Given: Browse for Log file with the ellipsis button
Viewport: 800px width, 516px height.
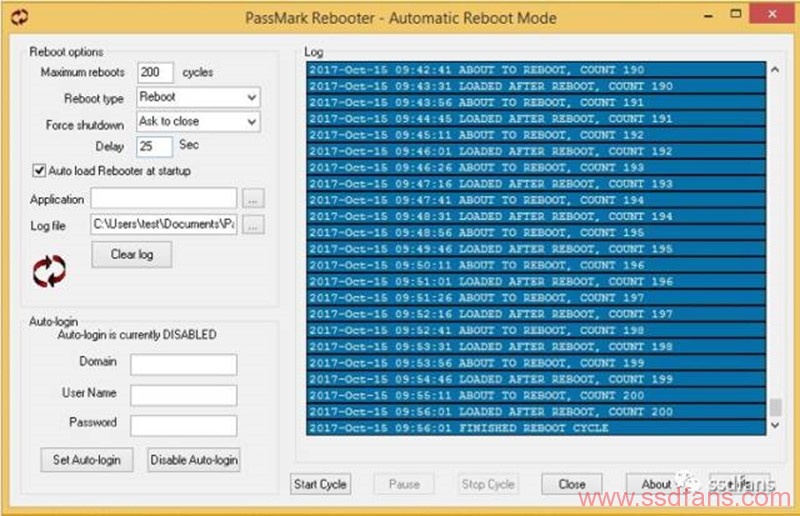Looking at the screenshot, I should [253, 225].
